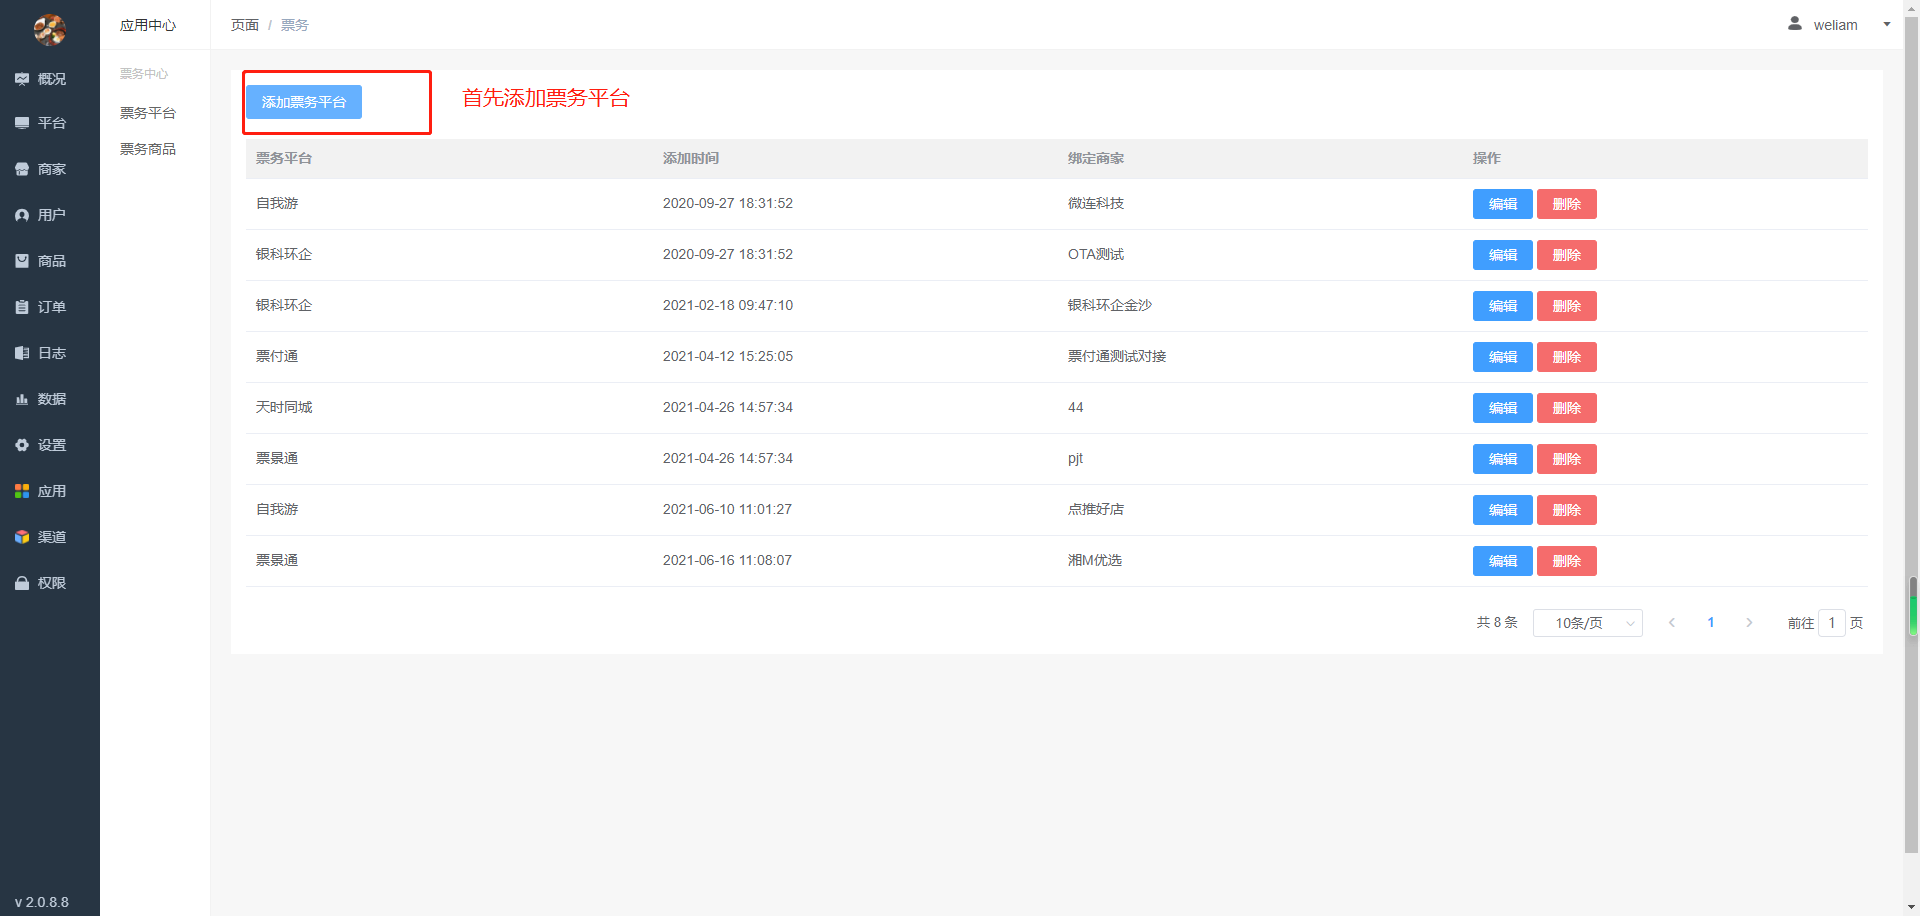
Task: Click the 页面 breadcrumb link
Action: (x=245, y=25)
